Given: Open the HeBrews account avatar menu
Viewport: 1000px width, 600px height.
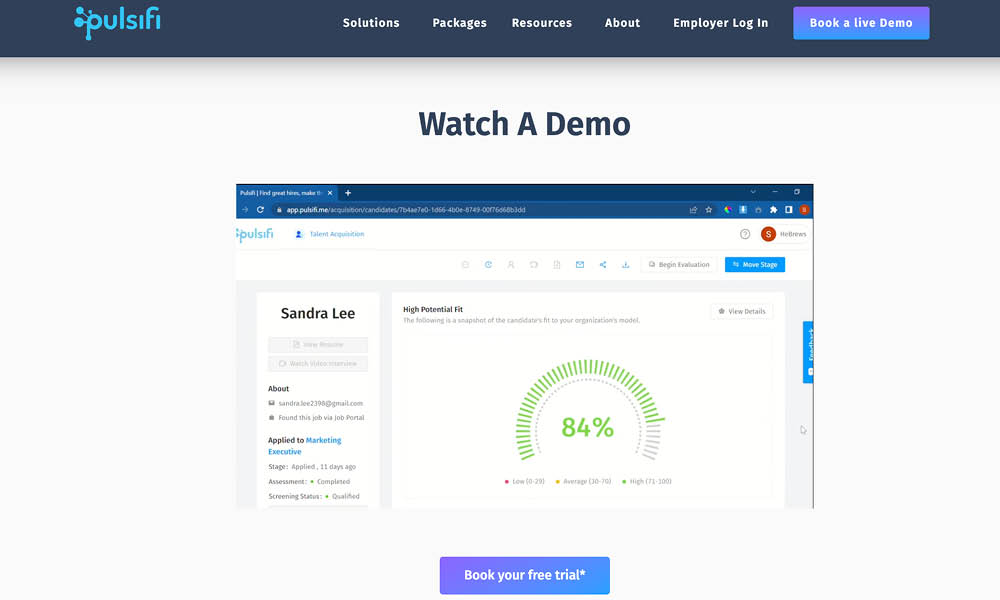Looking at the screenshot, I should tap(768, 234).
